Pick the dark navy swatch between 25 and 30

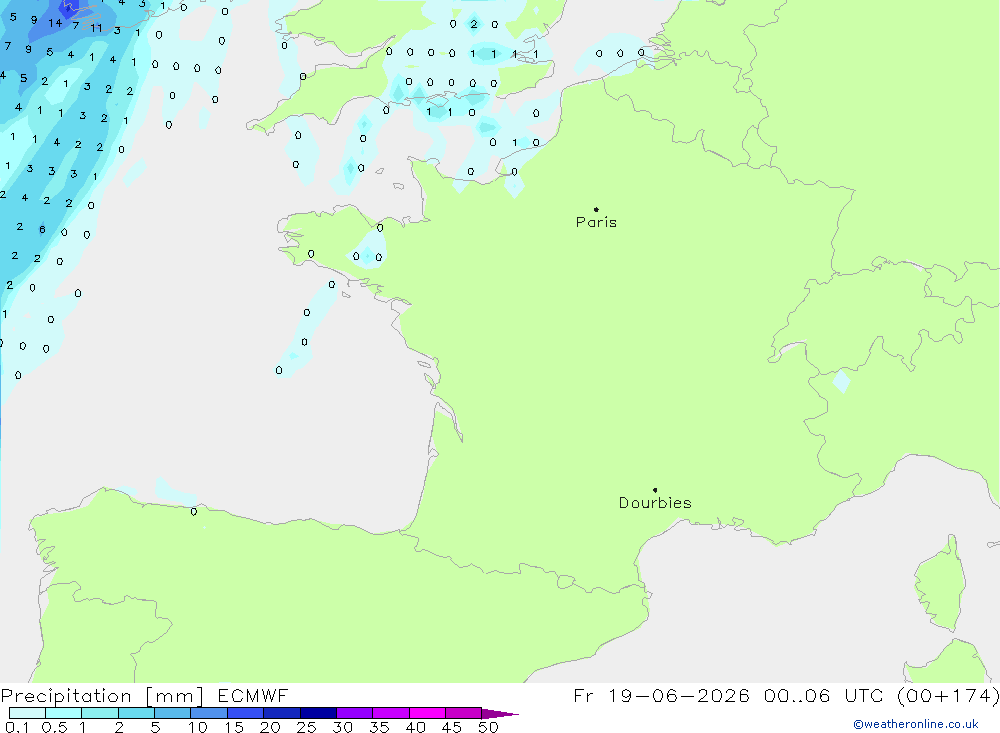pos(318,713)
